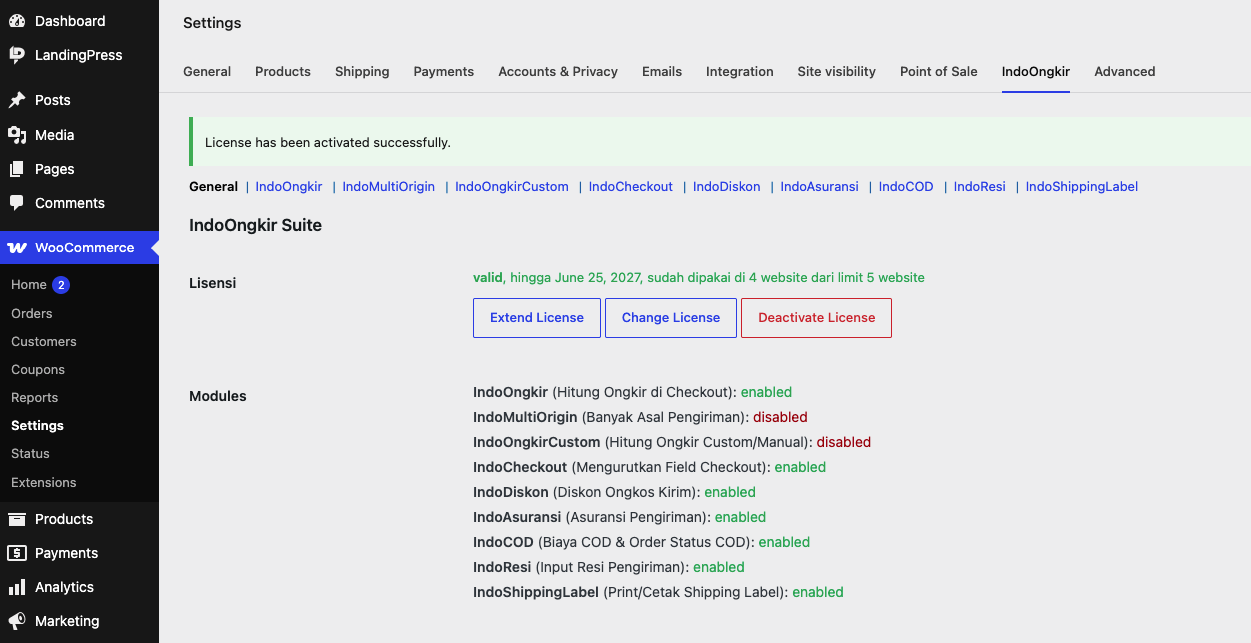1251x643 pixels.
Task: Click the Change License button
Action: click(x=671, y=318)
